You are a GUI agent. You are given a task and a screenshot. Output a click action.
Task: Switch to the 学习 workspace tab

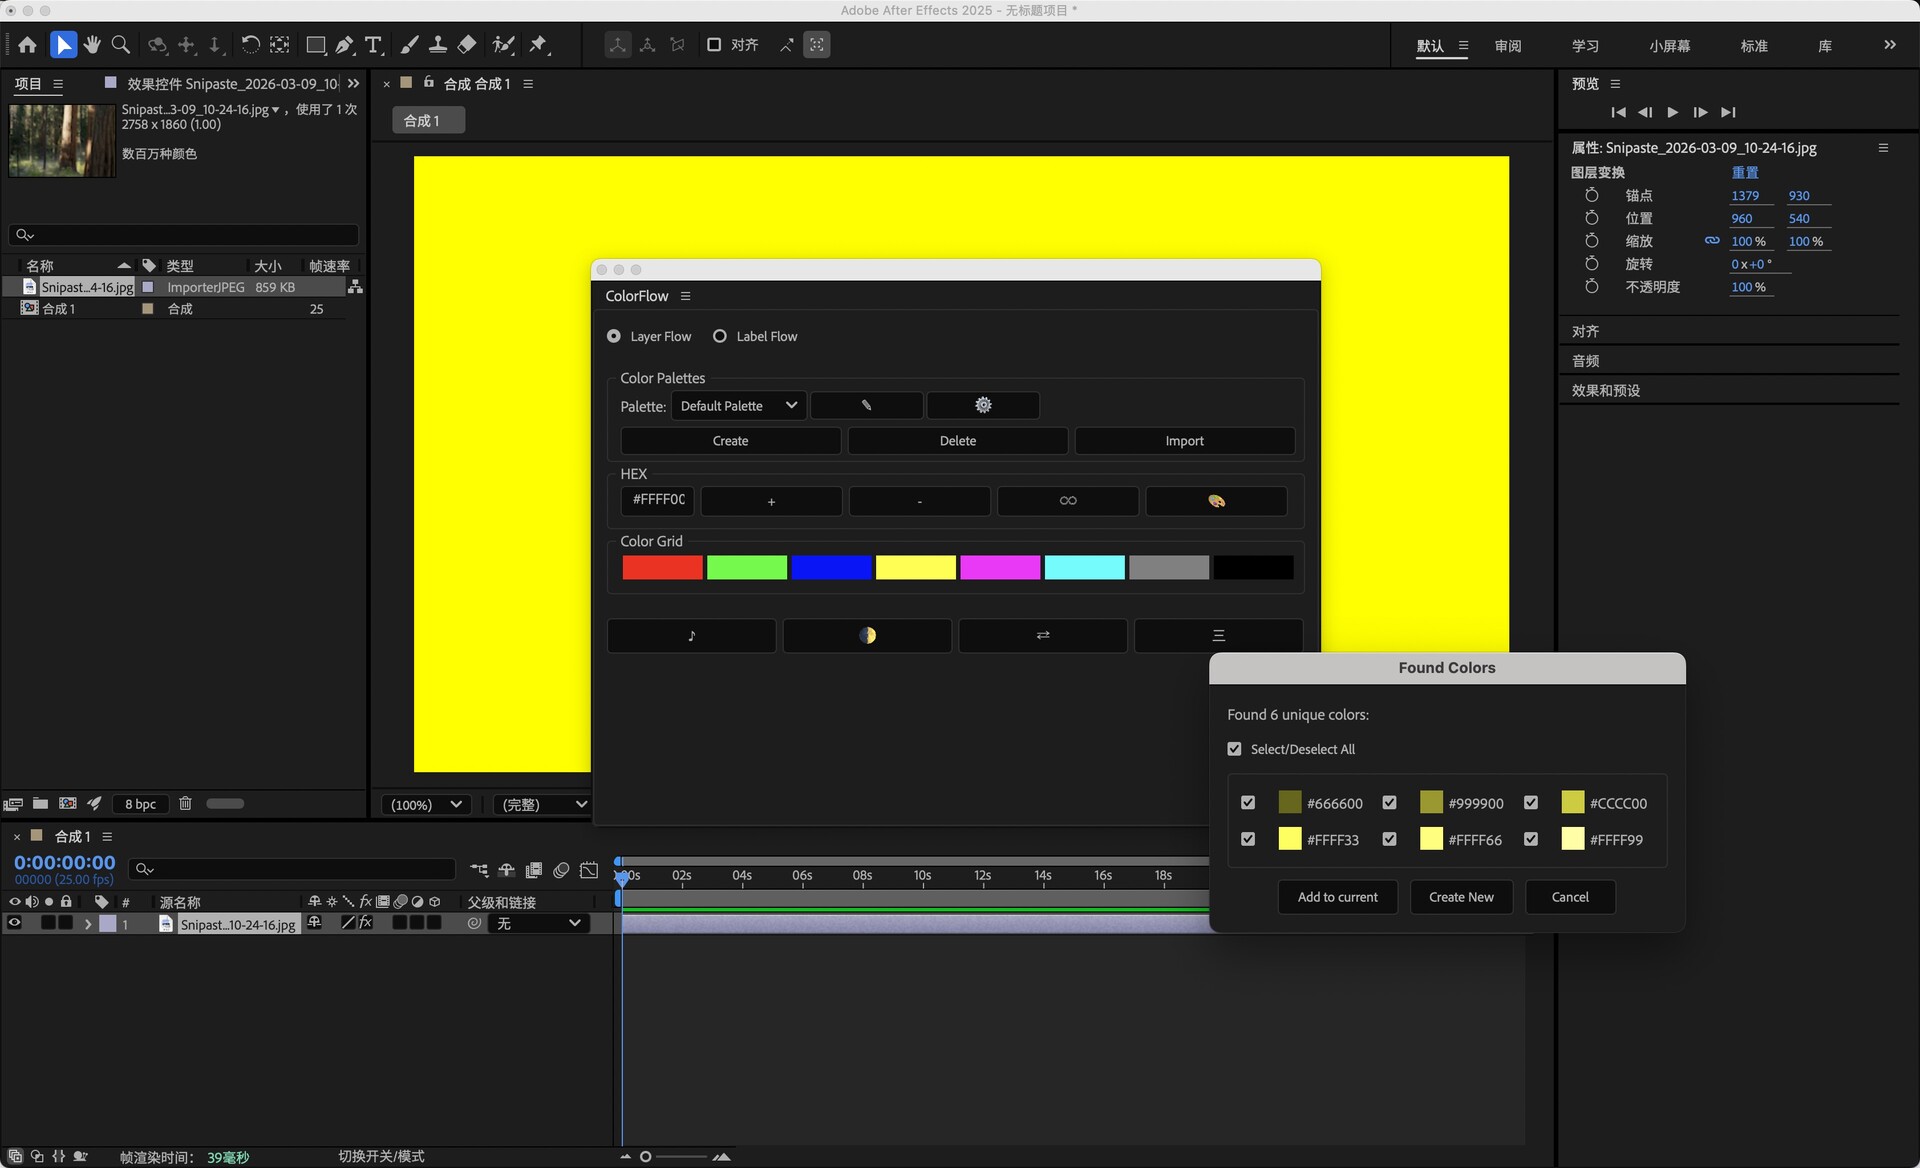1585,46
